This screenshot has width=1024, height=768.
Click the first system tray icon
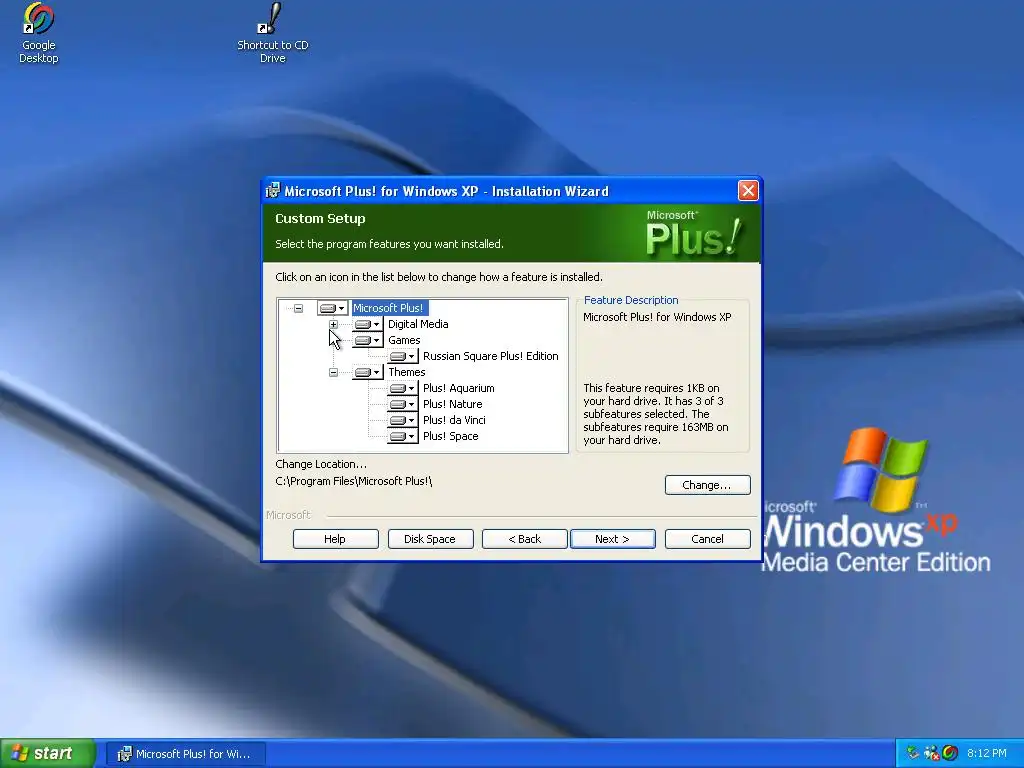click(x=913, y=753)
